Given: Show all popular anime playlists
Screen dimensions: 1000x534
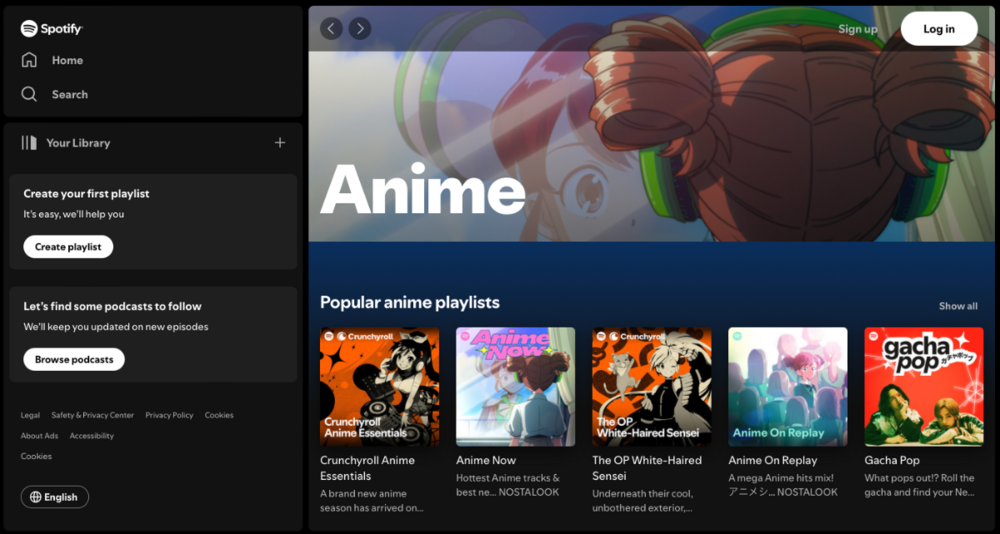Looking at the screenshot, I should pyautogui.click(x=958, y=306).
